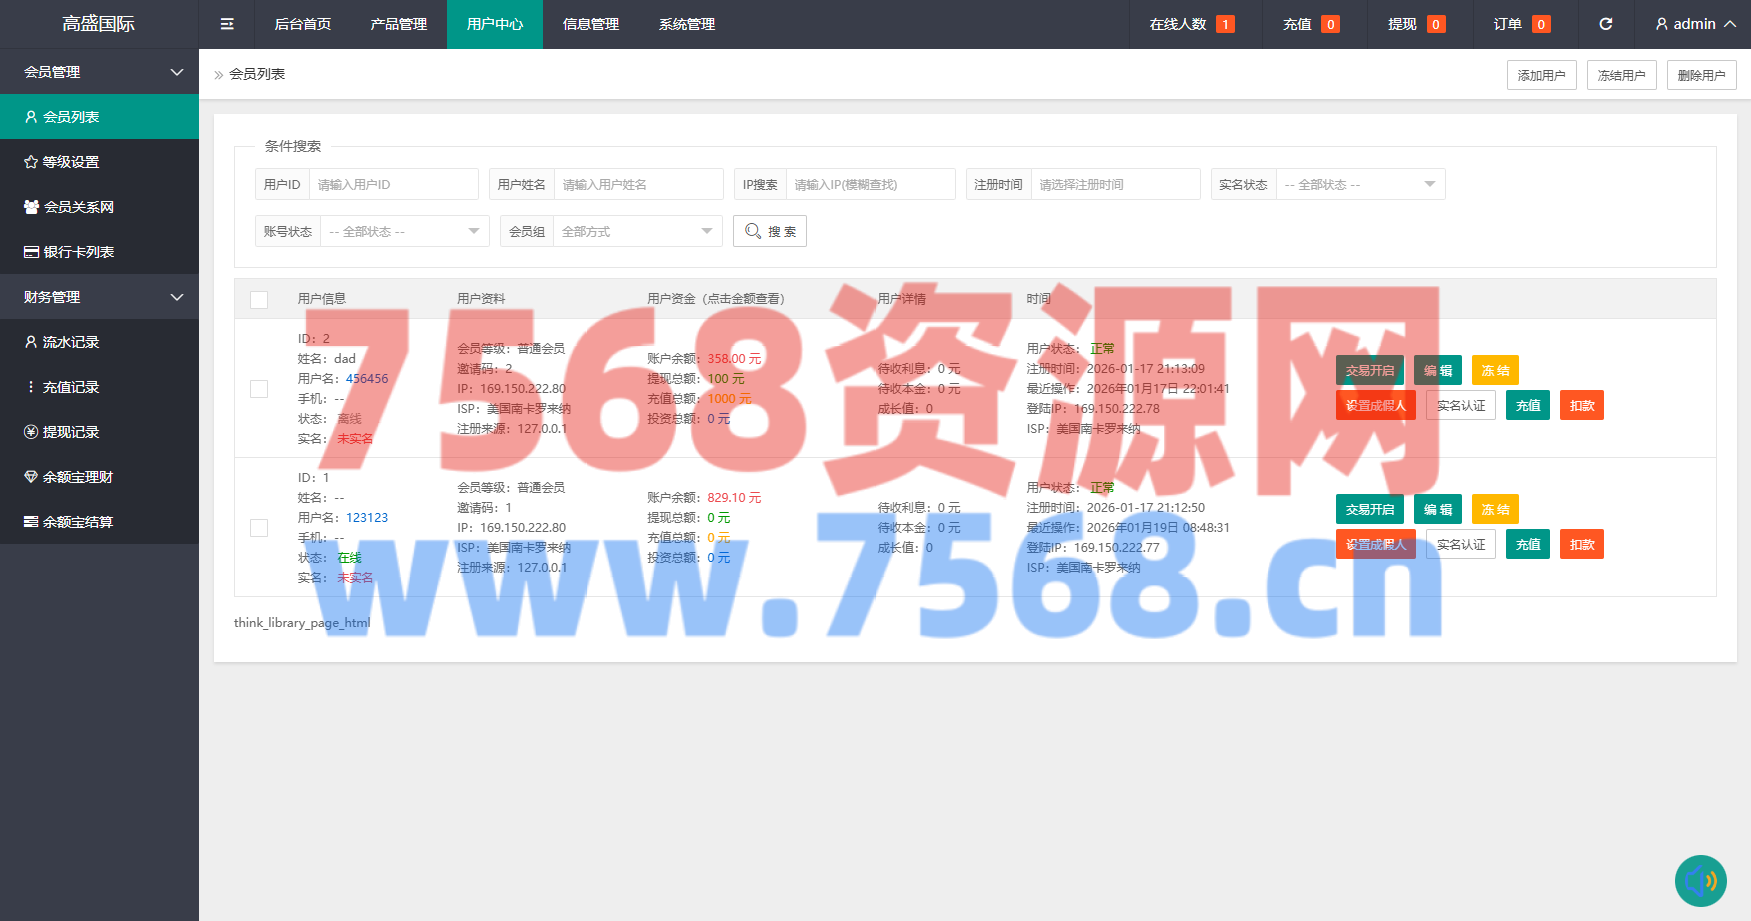Open the 系统管理 top menu
This screenshot has height=921, width=1751.
tap(686, 24)
